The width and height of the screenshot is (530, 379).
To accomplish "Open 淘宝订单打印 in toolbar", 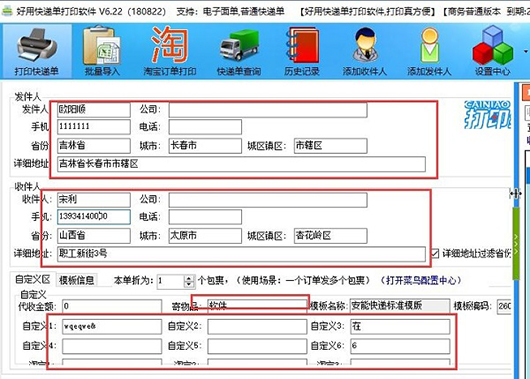I will [x=170, y=51].
